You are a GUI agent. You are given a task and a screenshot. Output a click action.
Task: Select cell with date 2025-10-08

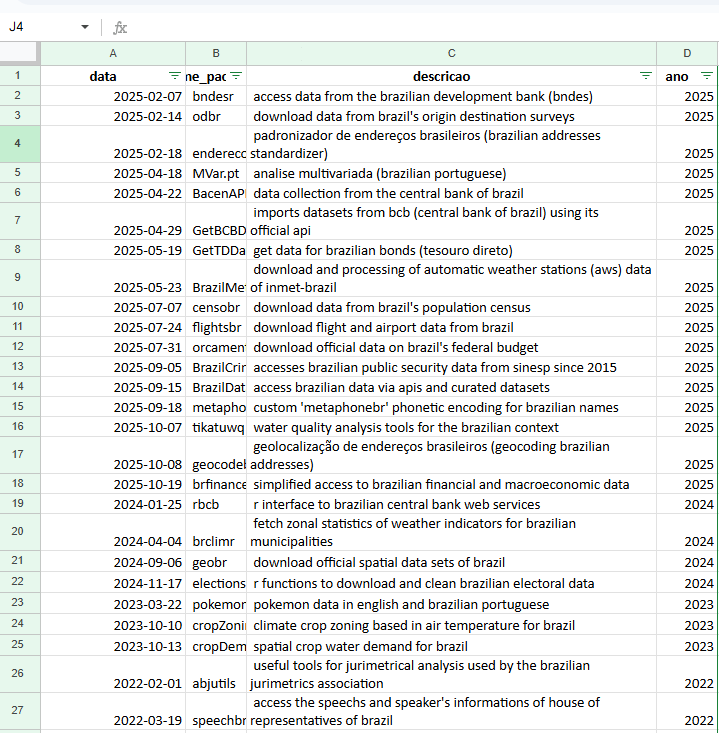tap(113, 455)
